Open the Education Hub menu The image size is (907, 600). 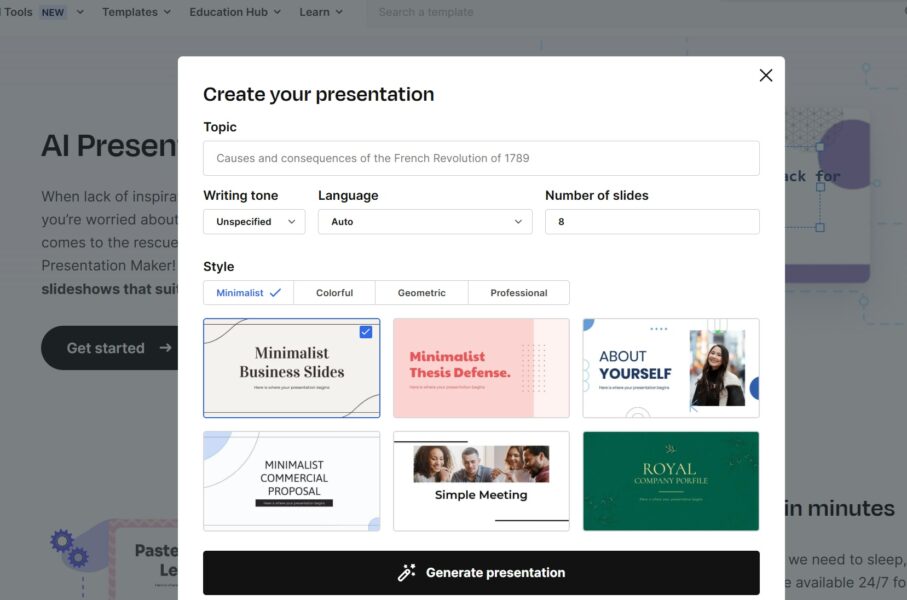(235, 12)
